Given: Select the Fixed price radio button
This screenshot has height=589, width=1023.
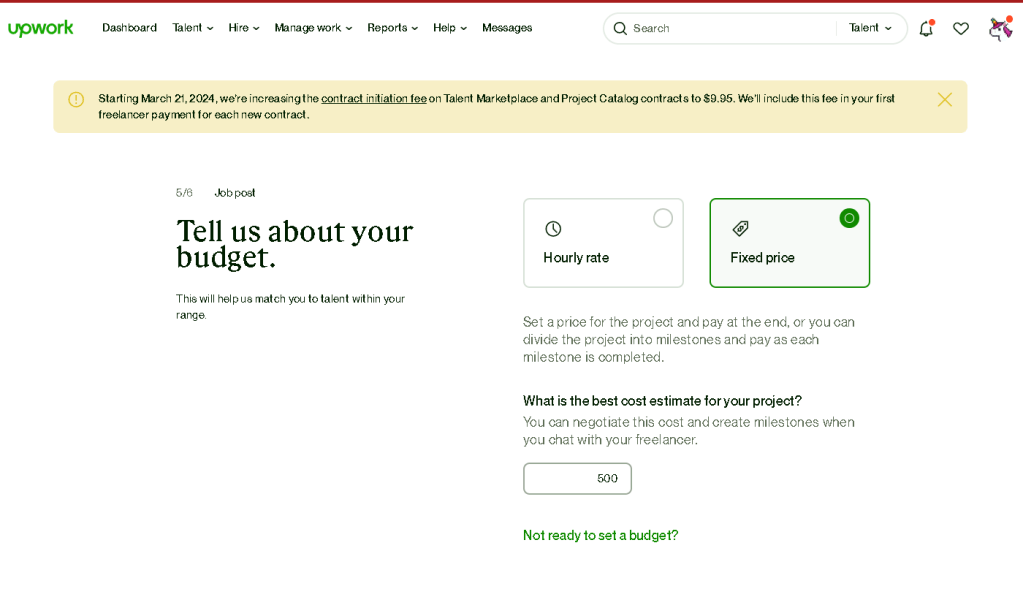Looking at the screenshot, I should (849, 218).
